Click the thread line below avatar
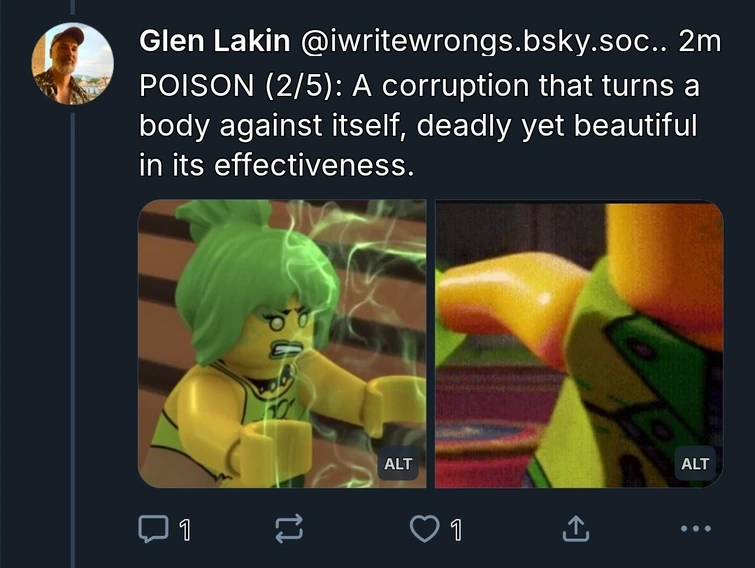Screen dimensions: 755x568 pyautogui.click(x=73, y=340)
